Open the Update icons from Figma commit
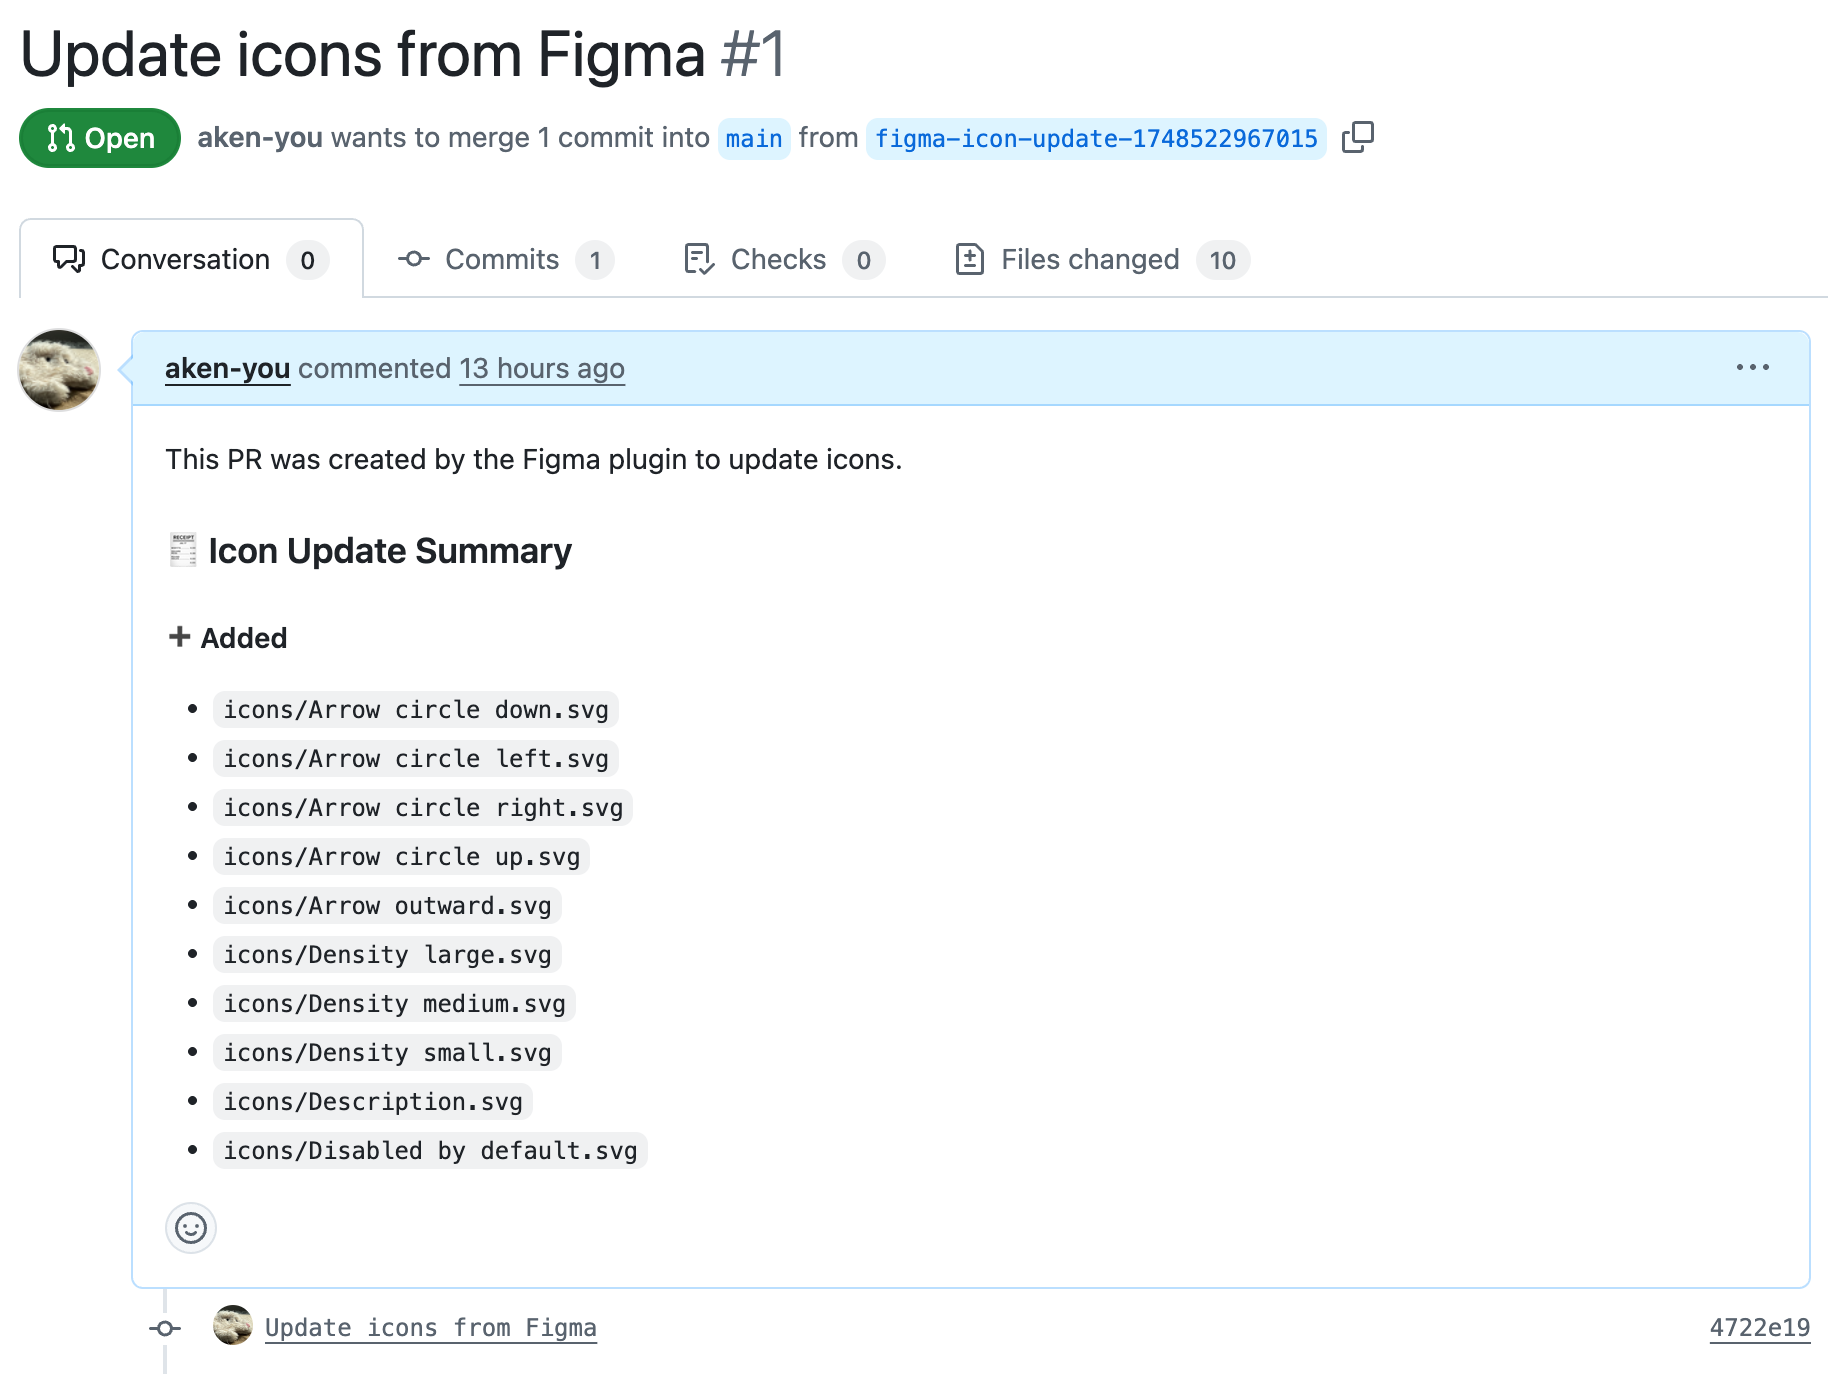This screenshot has height=1374, width=1828. point(431,1327)
